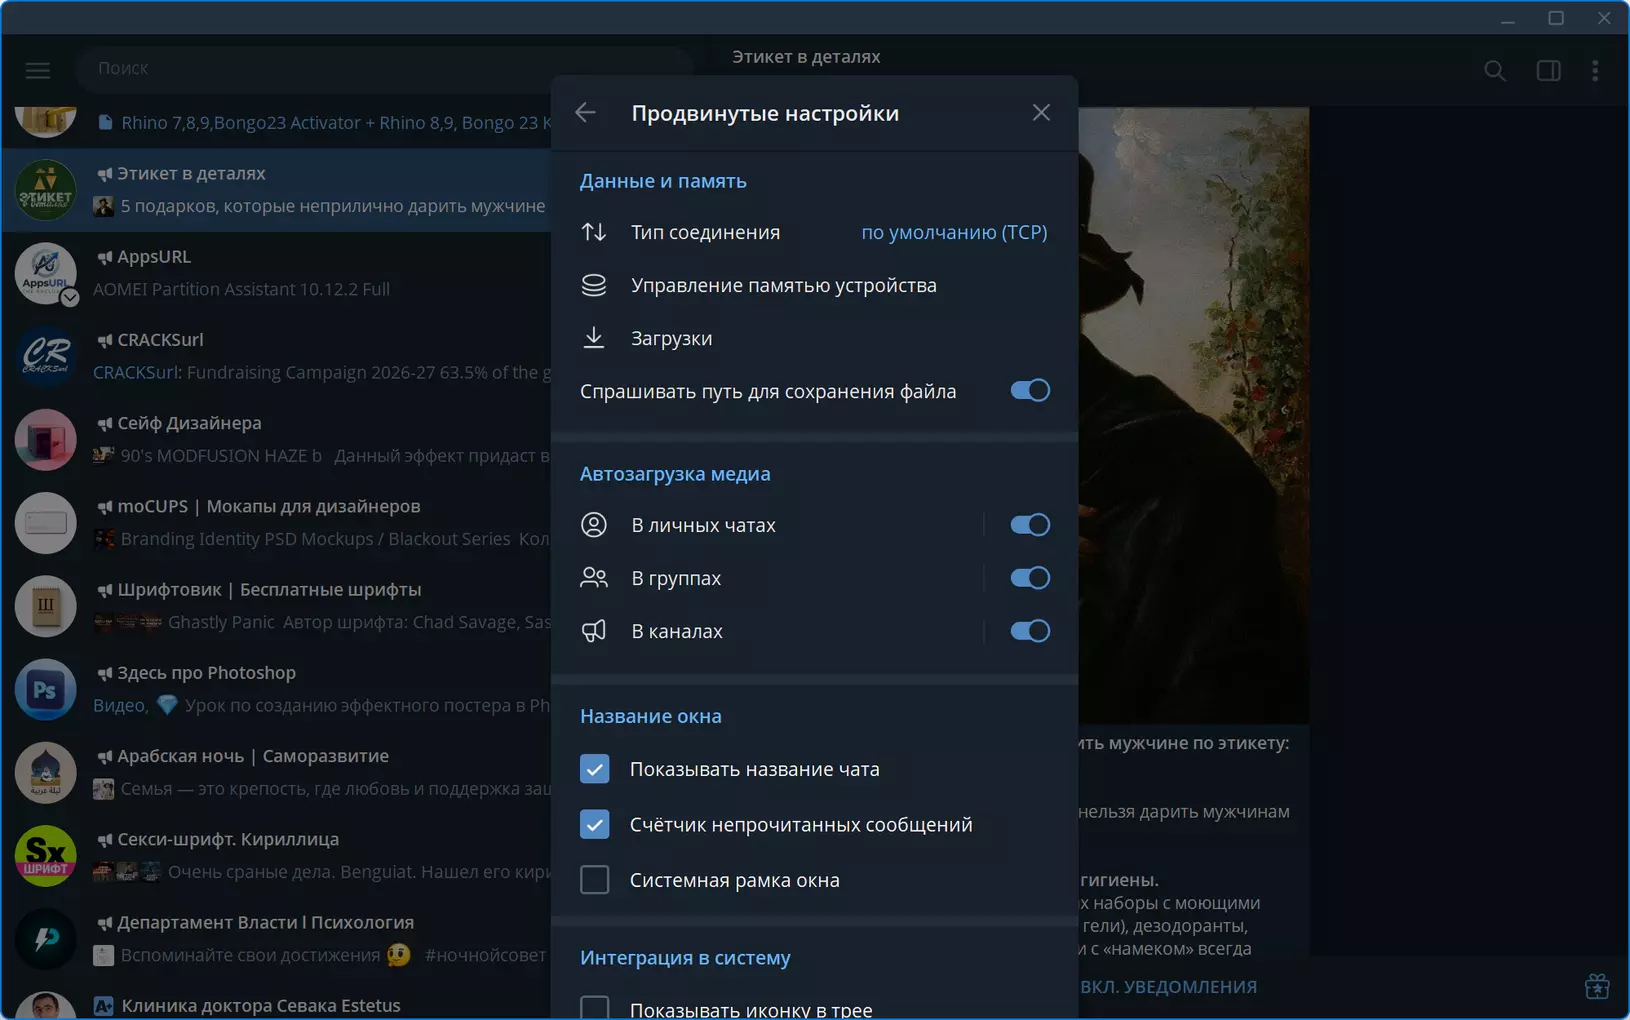Click the painting image in chat
This screenshot has height=1020, width=1630.
click(x=1194, y=415)
